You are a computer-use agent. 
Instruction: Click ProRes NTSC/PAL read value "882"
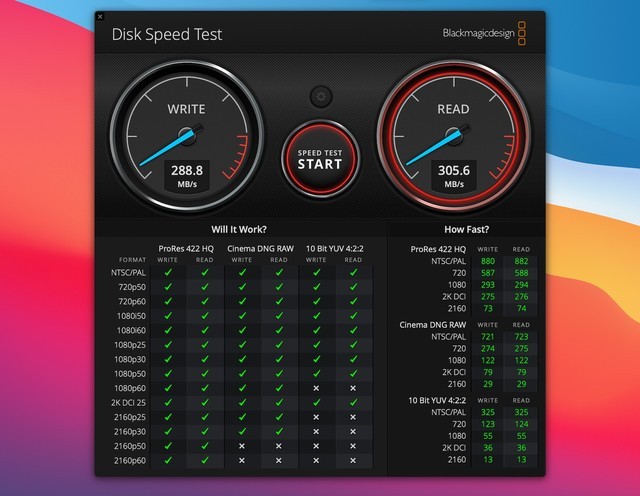click(x=521, y=261)
